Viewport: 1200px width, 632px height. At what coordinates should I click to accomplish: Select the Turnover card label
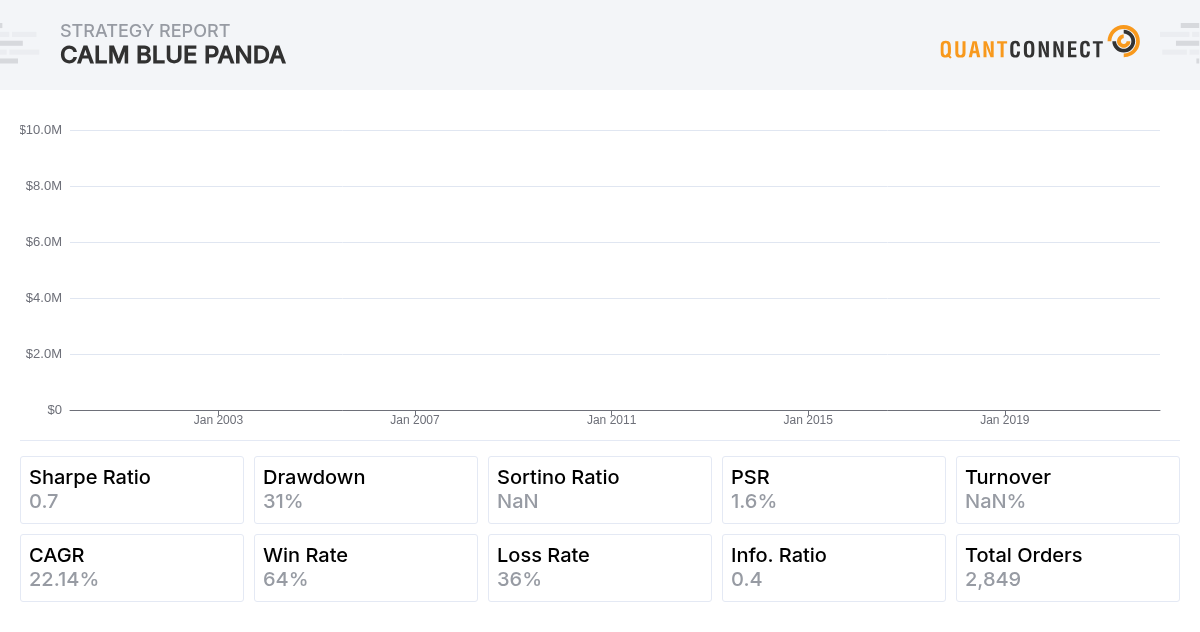click(x=1008, y=478)
